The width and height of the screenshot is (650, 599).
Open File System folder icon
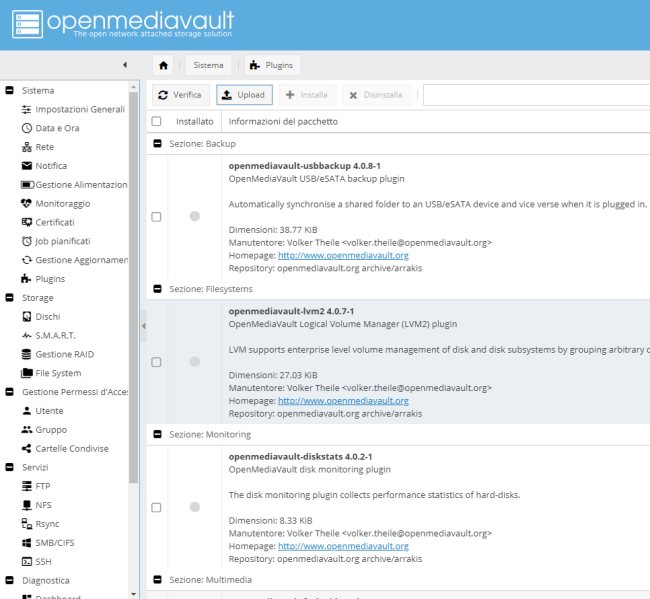(27, 373)
